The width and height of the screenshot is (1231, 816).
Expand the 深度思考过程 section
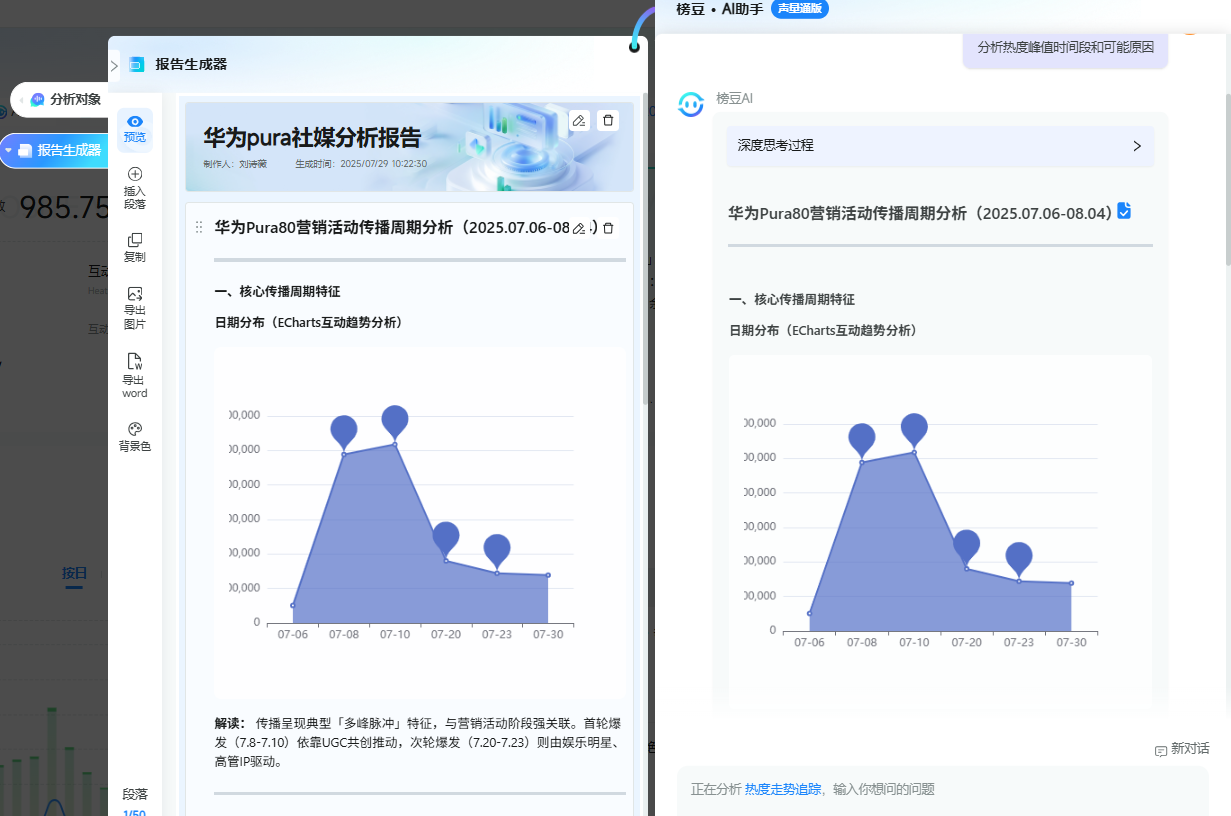pyautogui.click(x=940, y=146)
